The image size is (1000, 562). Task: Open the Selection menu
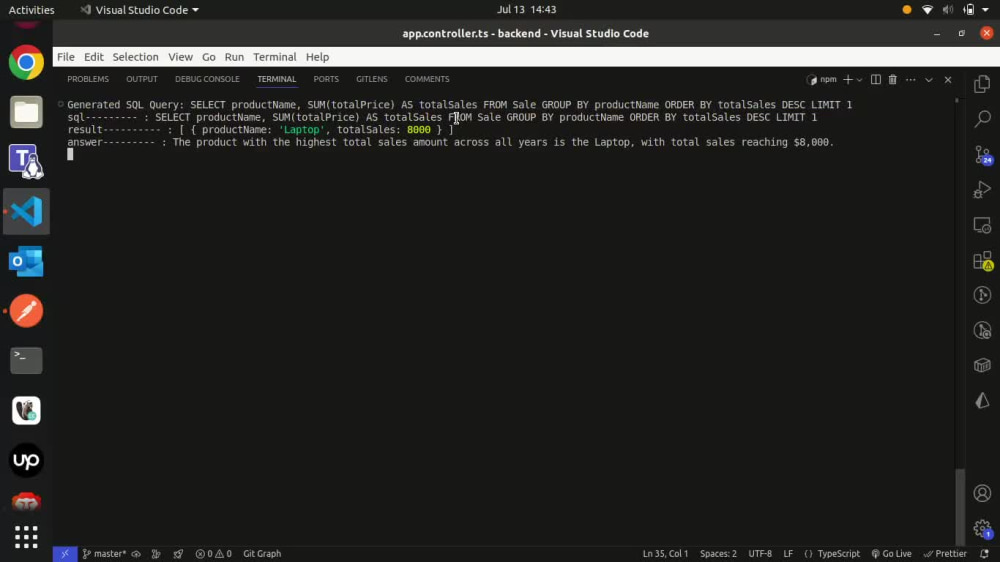135,57
